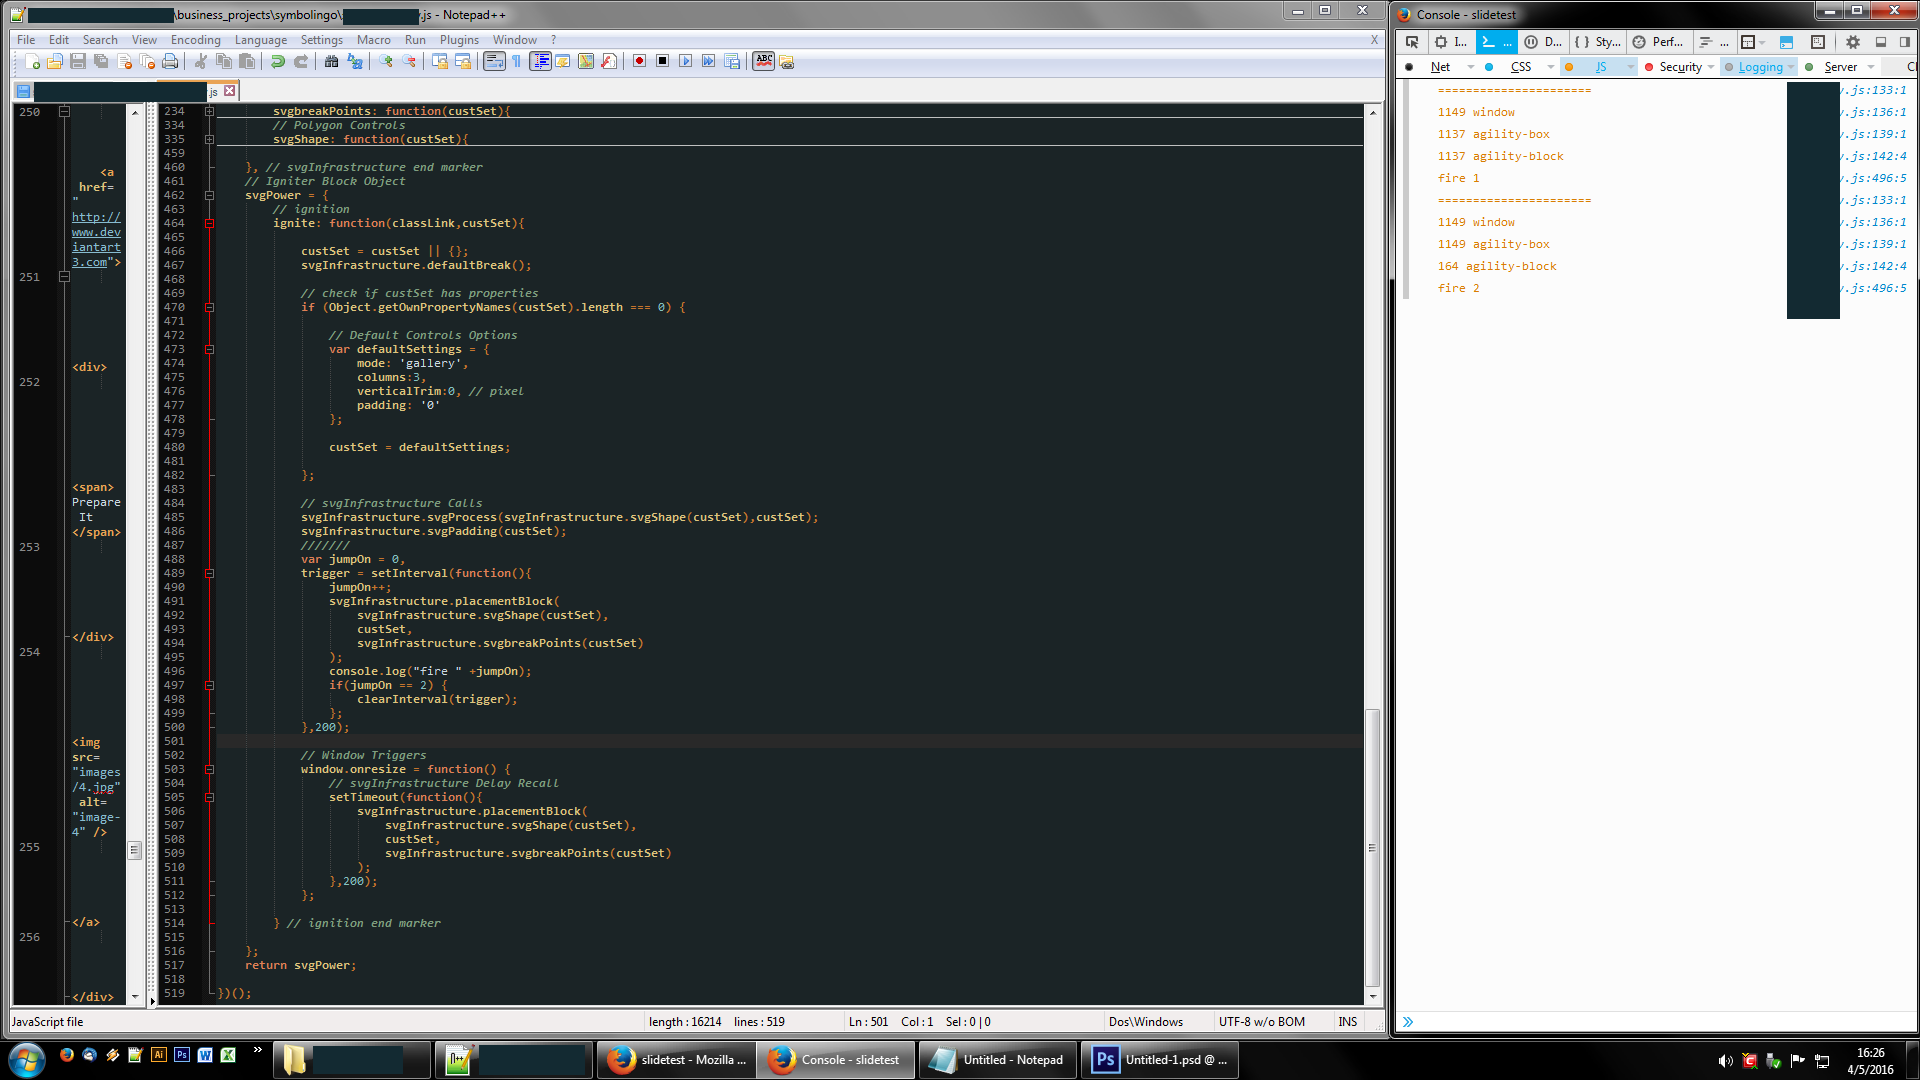The width and height of the screenshot is (1920, 1080).
Task: Click the Find binoculars icon
Action: [x=331, y=62]
